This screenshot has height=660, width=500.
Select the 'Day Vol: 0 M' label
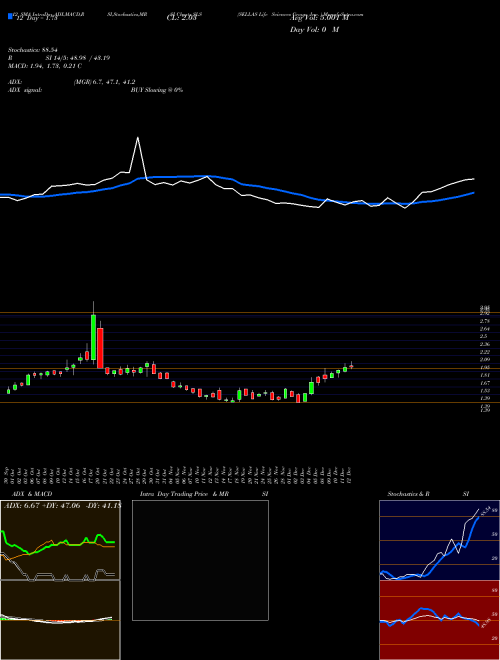[x=314, y=30]
